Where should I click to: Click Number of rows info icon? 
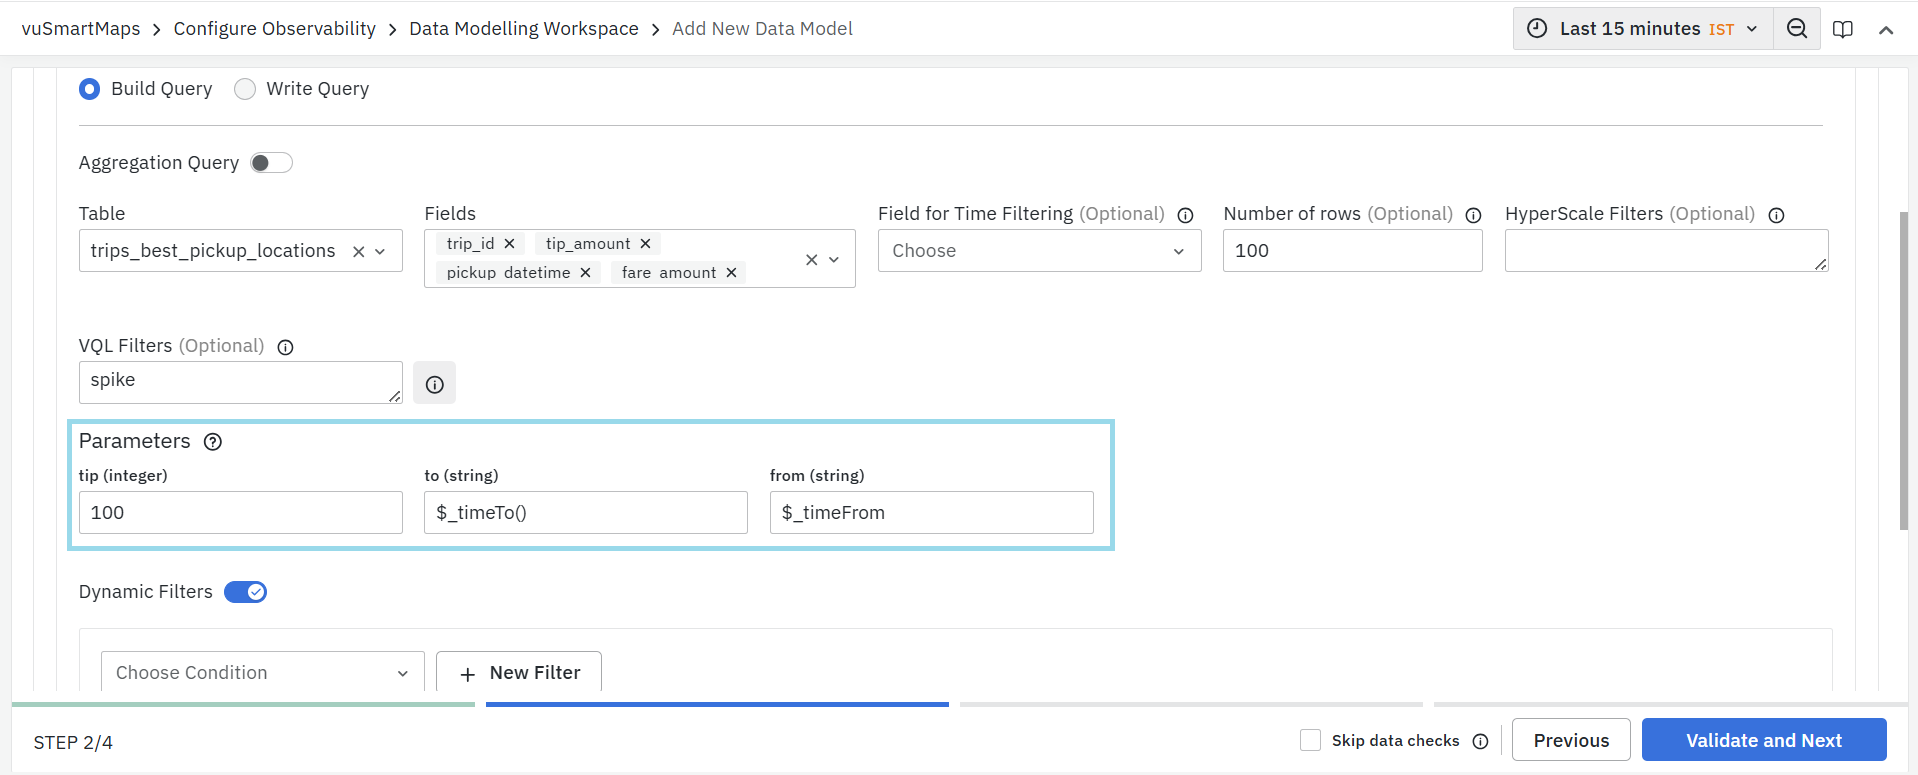point(1473,215)
